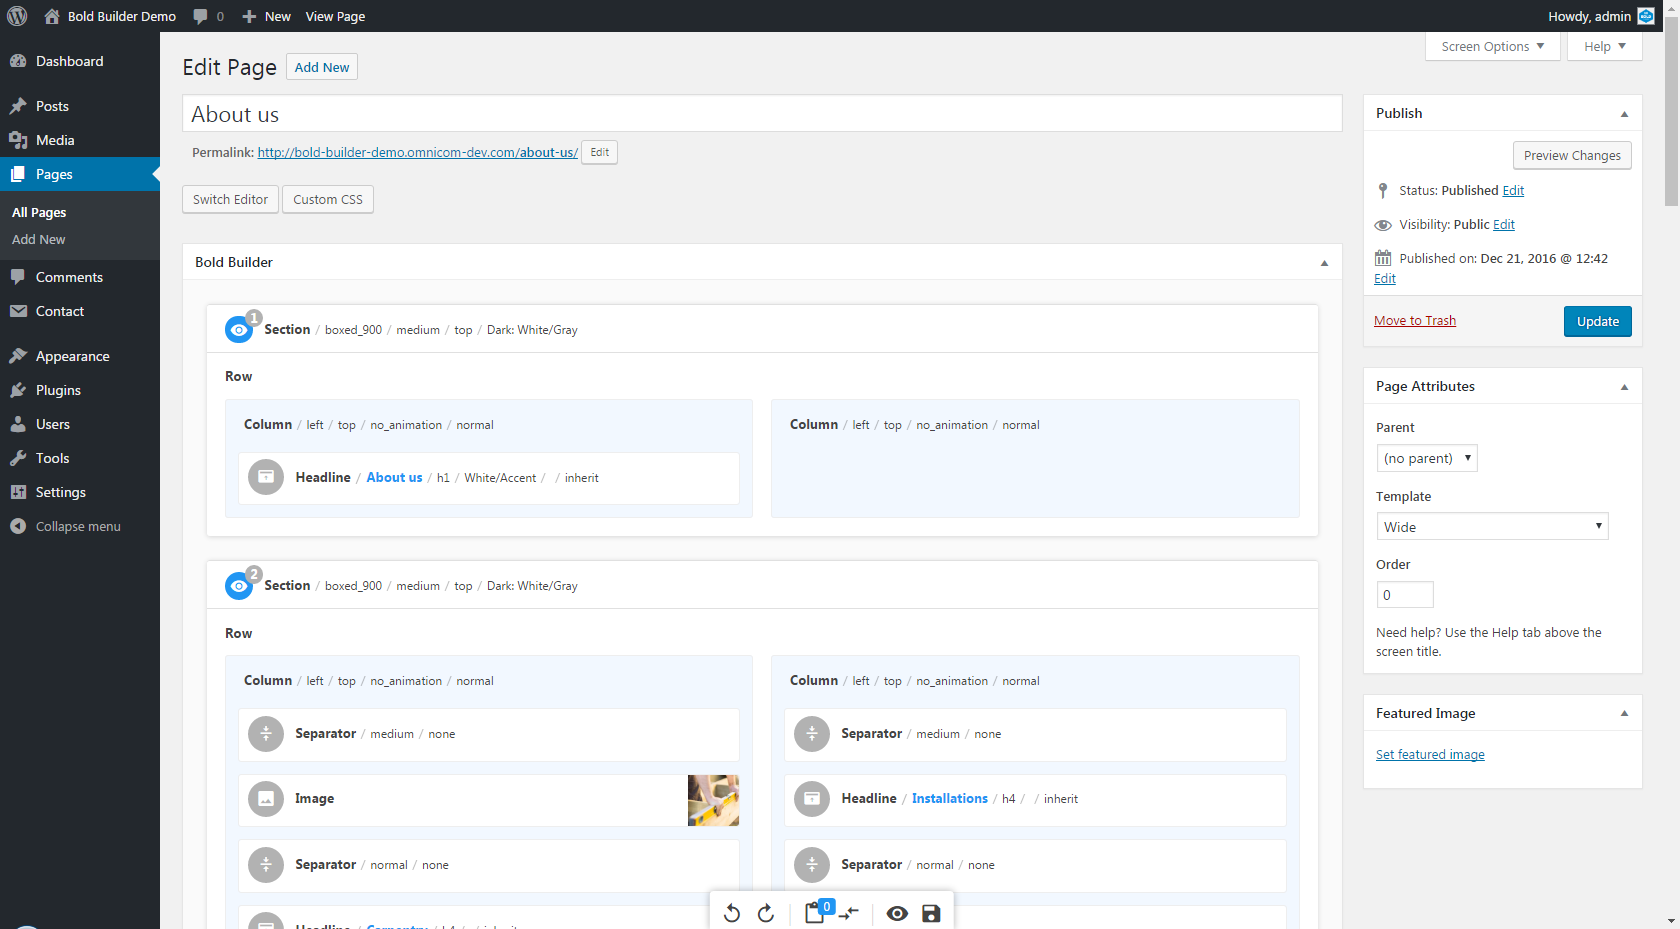Click the Image element thumbnail preview
This screenshot has width=1680, height=929.
point(713,800)
